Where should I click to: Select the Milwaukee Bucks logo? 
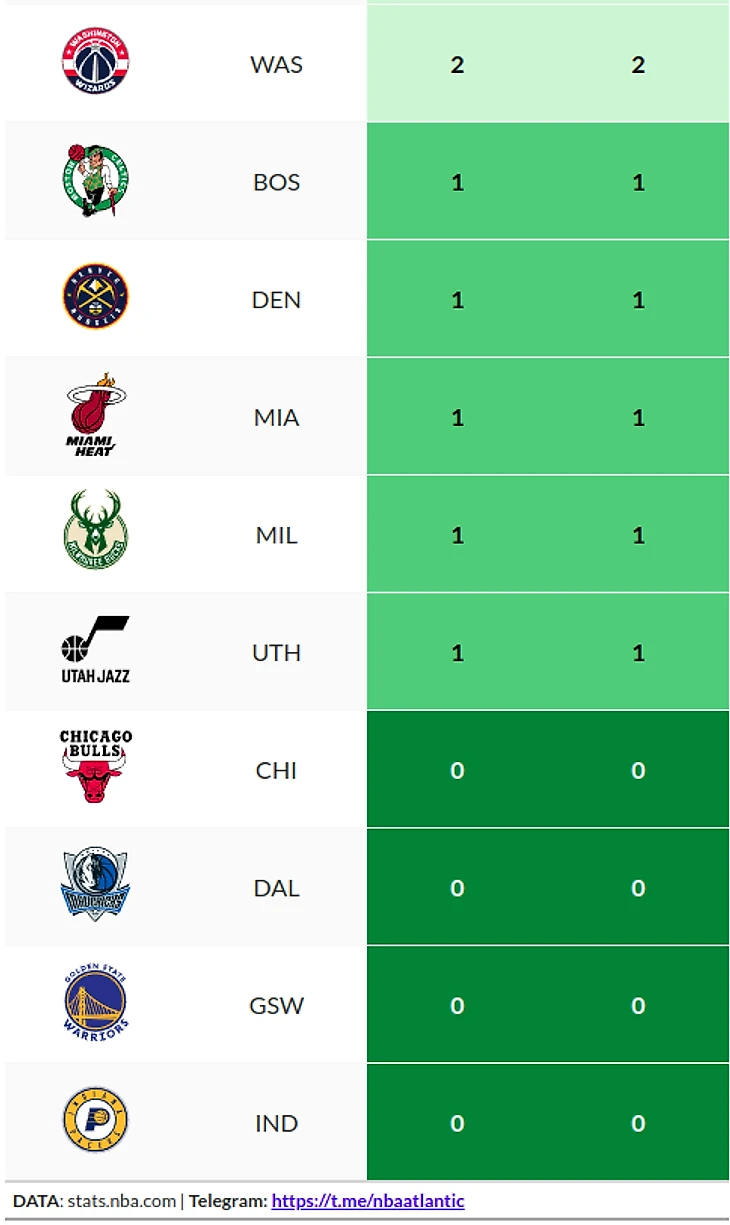95,532
